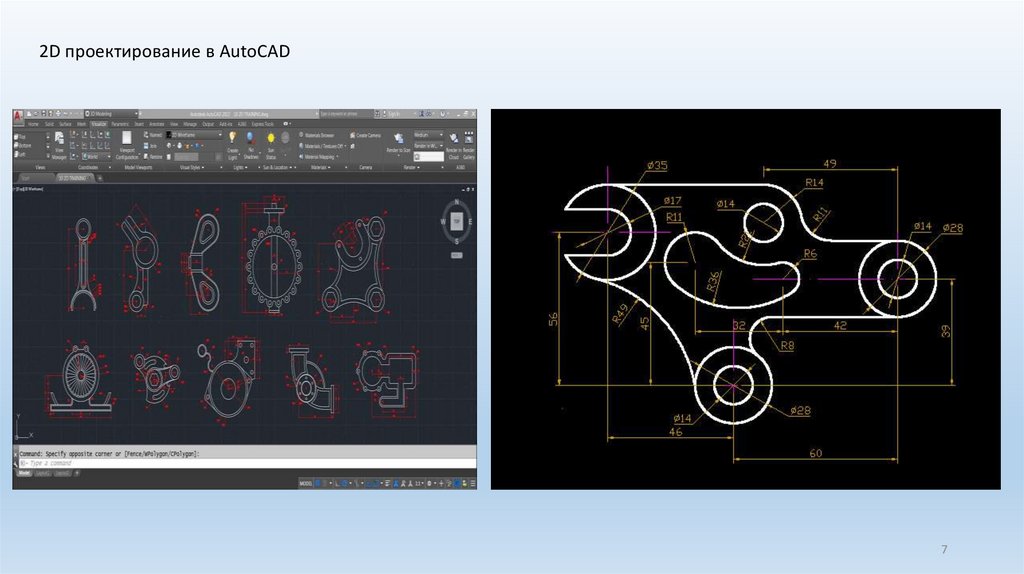Expand the Render panel title
Viewport: 1024px width, 574px height.
[x=410, y=167]
